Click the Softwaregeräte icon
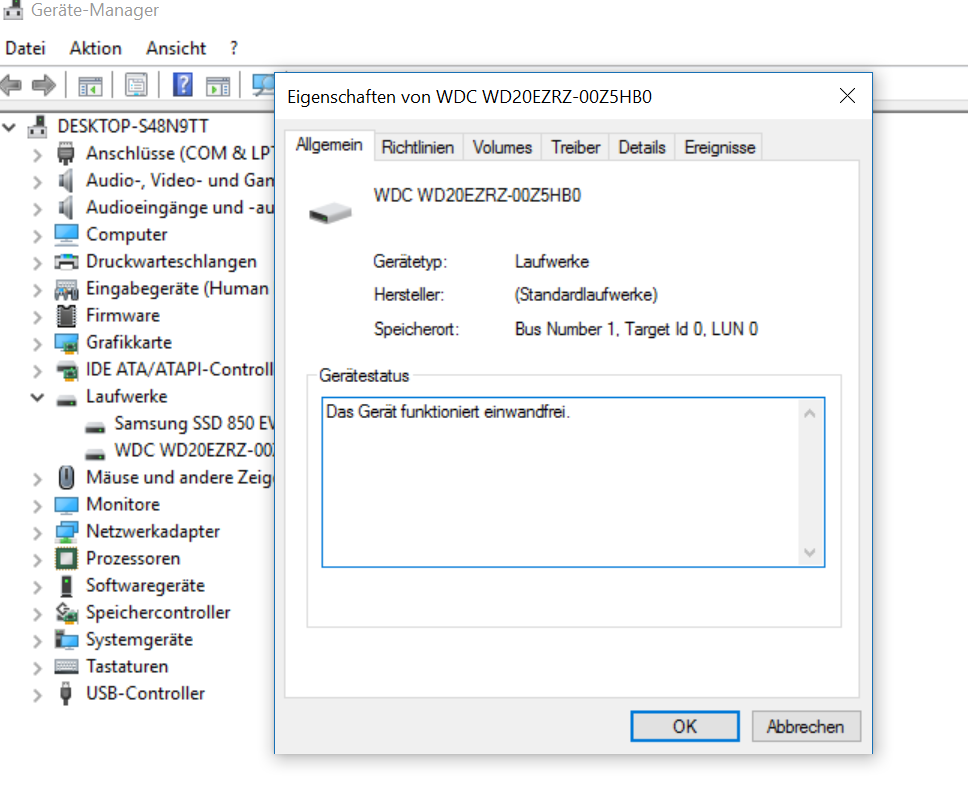Image resolution: width=968 pixels, height=794 pixels. point(66,586)
